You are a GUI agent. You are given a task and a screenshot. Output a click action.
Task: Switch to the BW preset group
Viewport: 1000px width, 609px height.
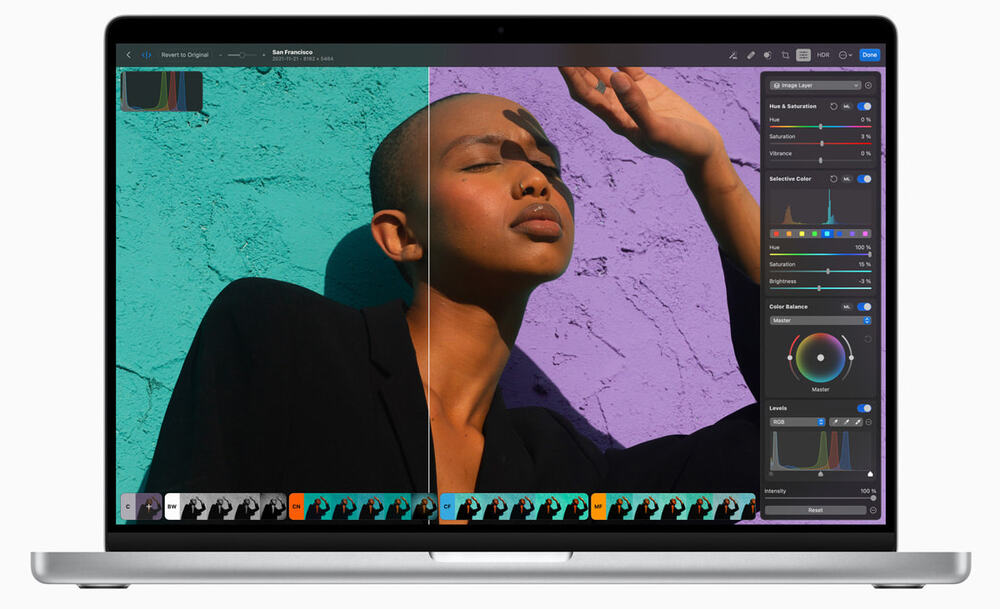[x=172, y=507]
